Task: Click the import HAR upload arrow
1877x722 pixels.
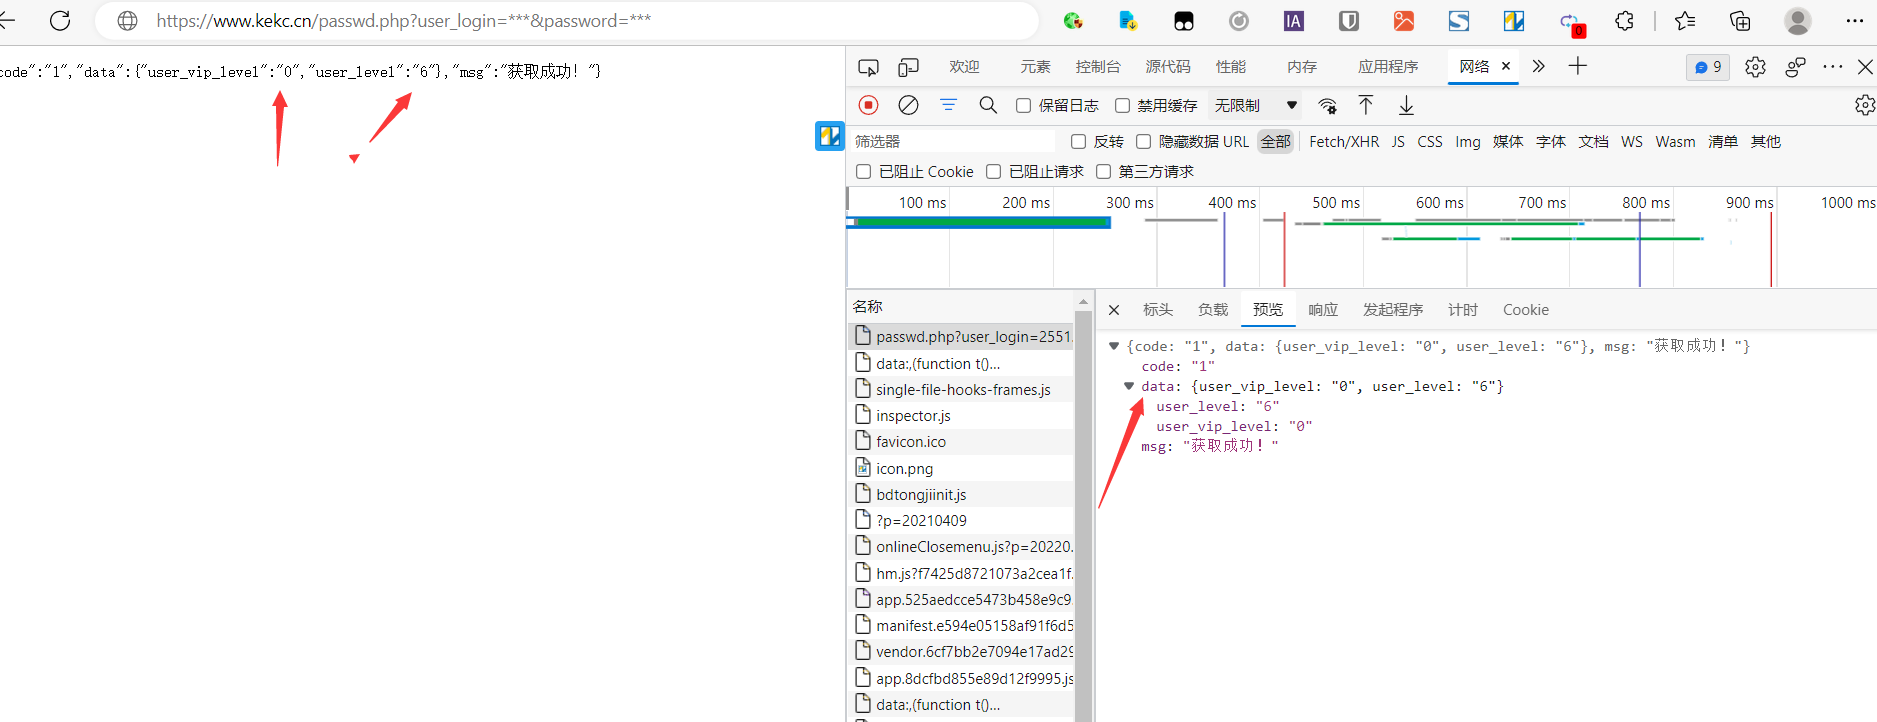Action: tap(1365, 105)
